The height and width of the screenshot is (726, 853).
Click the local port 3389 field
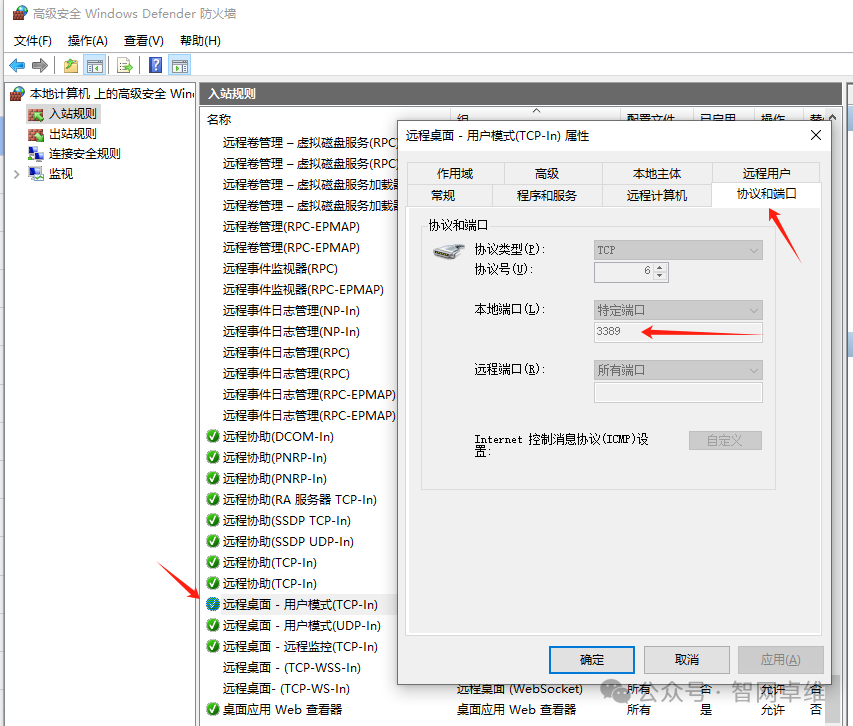678,332
